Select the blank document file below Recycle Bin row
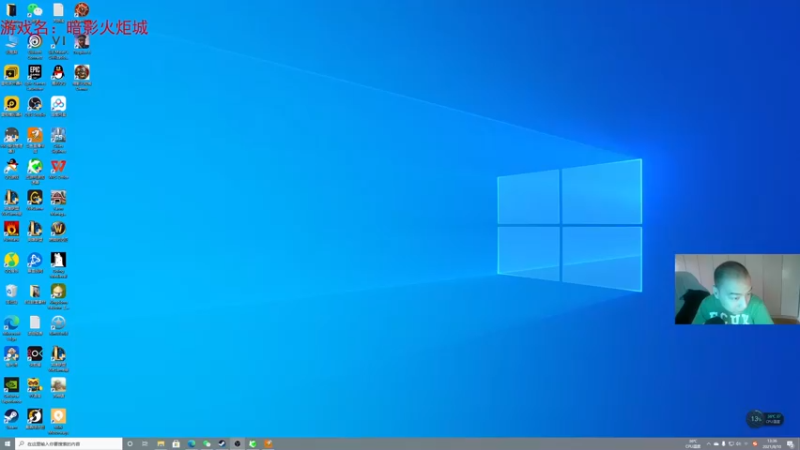Image resolution: width=800 pixels, height=450 pixels. coord(35,322)
